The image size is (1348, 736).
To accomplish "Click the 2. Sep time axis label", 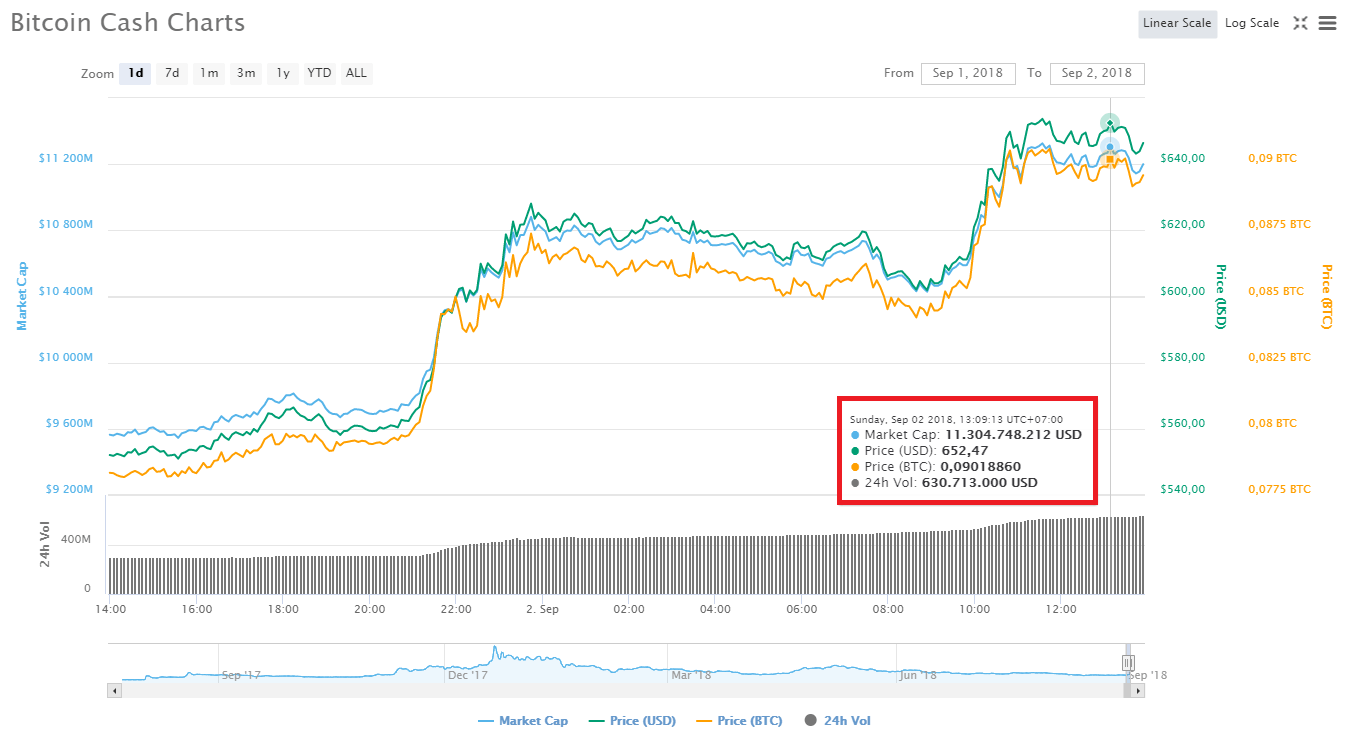I will (x=543, y=609).
